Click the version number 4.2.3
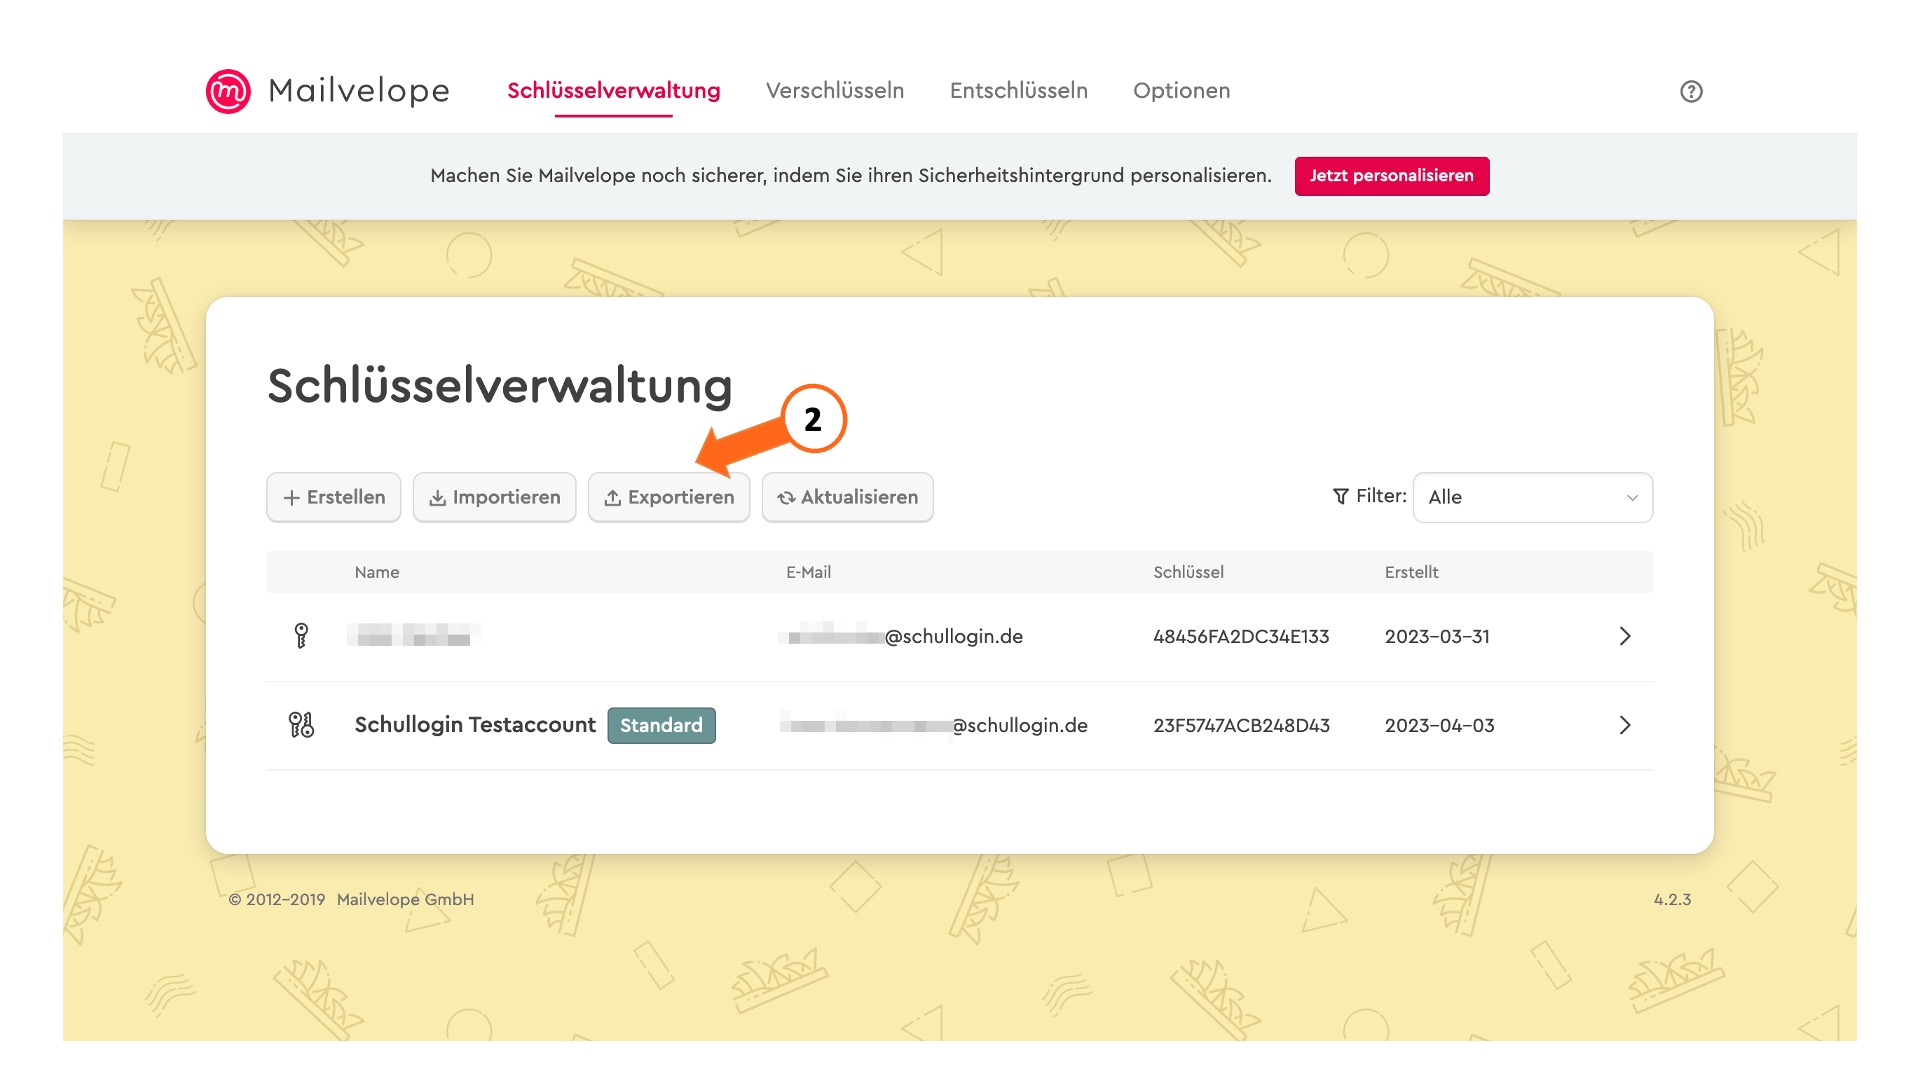Screen dimensions: 1920x1080 (x=1672, y=899)
